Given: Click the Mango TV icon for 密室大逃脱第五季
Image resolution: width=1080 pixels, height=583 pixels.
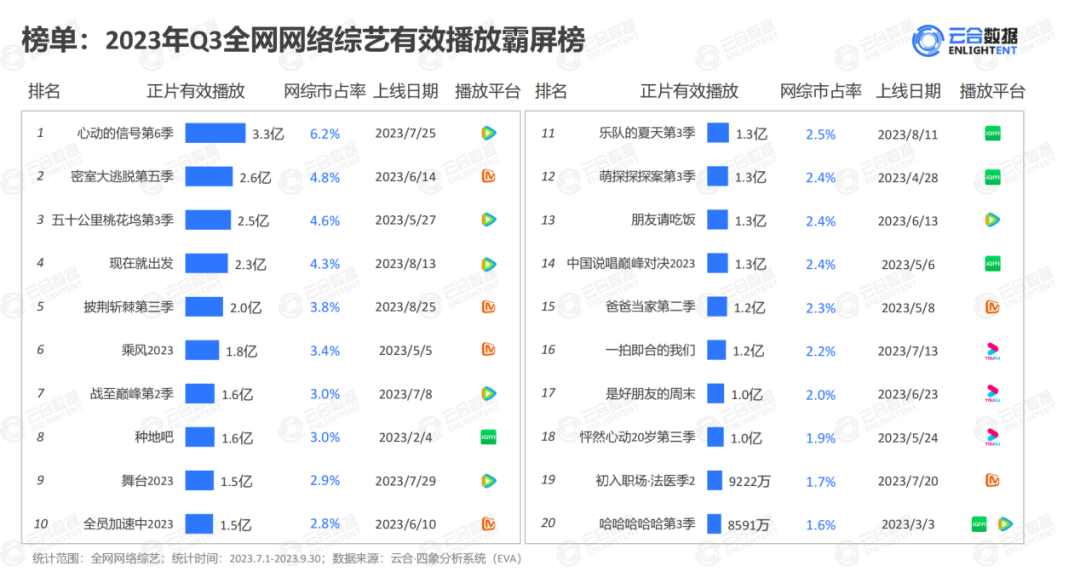Looking at the screenshot, I should coord(489,177).
